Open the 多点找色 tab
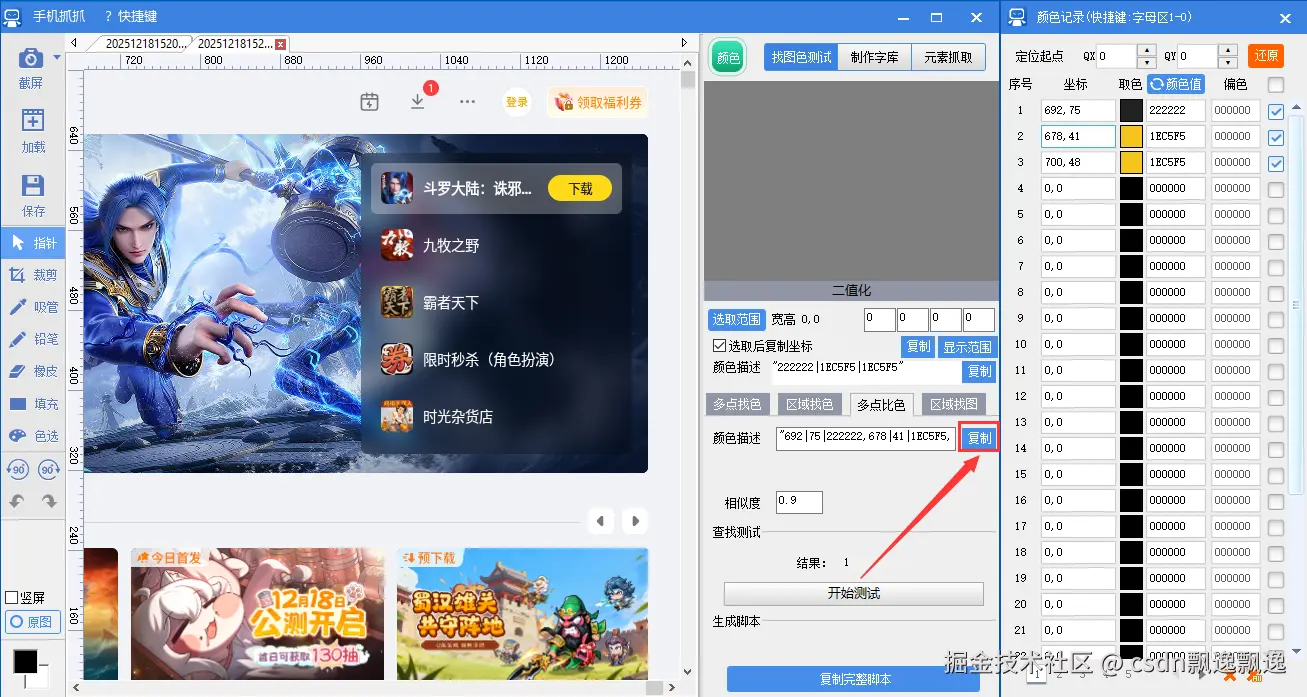This screenshot has height=697, width=1307. 738,404
